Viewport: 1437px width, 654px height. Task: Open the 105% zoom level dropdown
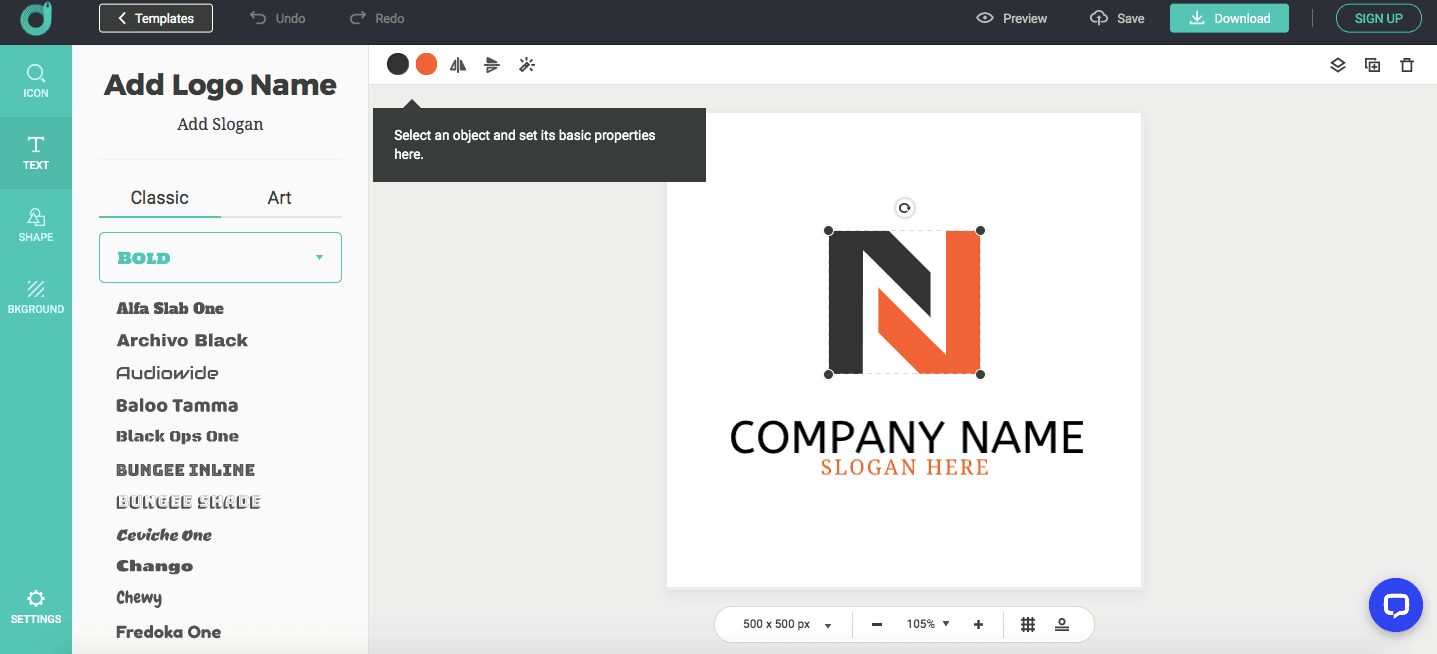pos(928,624)
